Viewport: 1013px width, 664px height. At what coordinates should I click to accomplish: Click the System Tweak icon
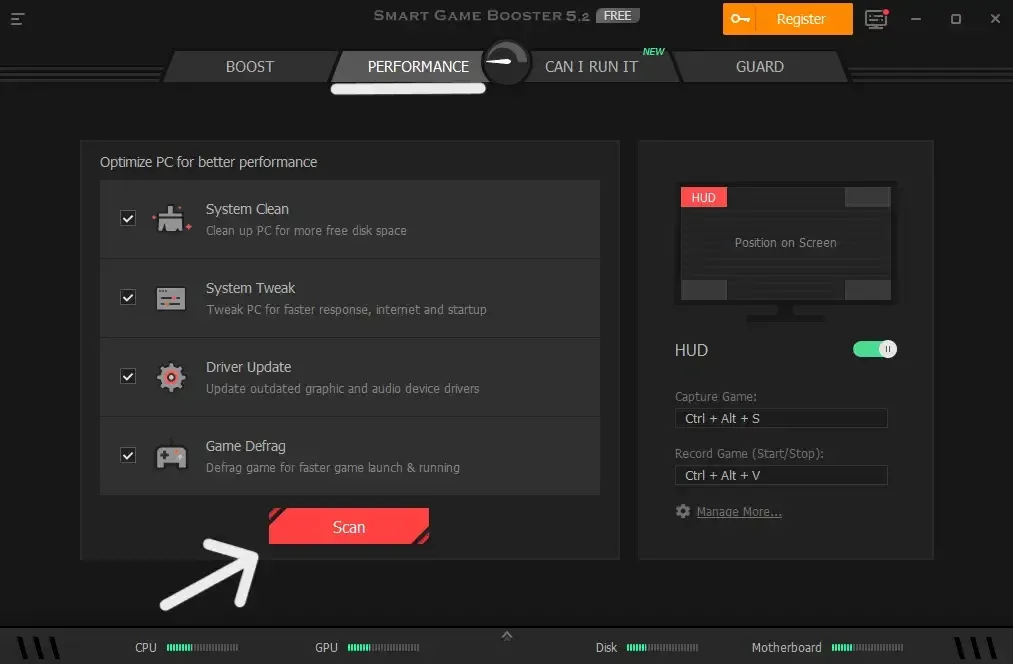point(170,297)
